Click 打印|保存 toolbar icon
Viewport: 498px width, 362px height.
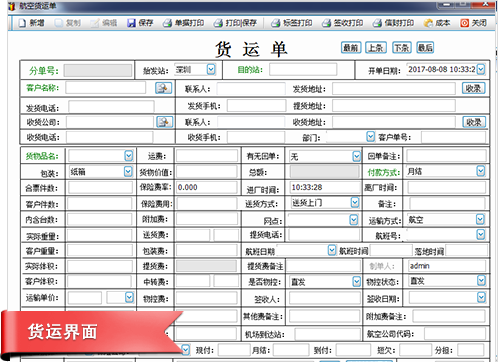pos(218,23)
